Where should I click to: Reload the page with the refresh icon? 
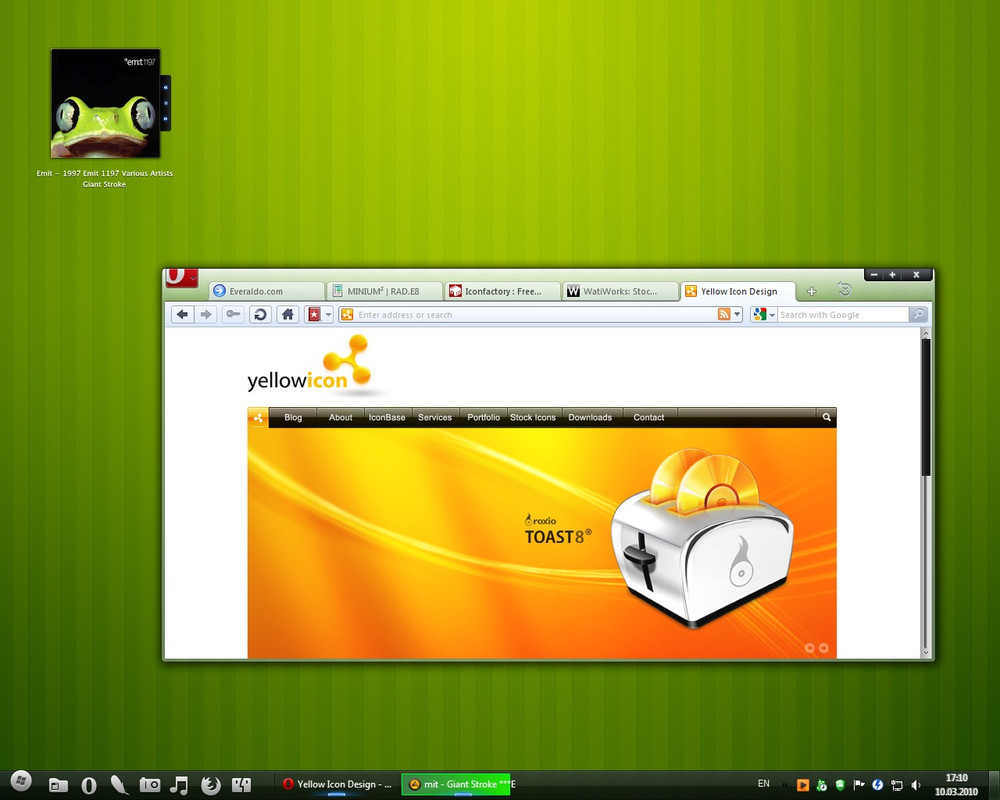(x=261, y=315)
